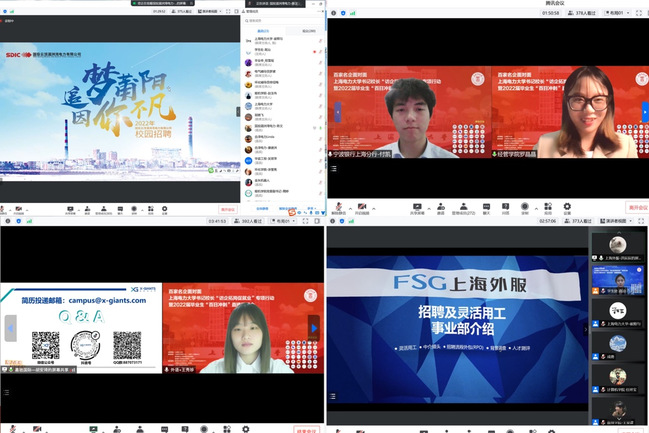The image size is (649, 433).
Task: Click invite icon in top-right meeting toolbar
Action: 441,207
